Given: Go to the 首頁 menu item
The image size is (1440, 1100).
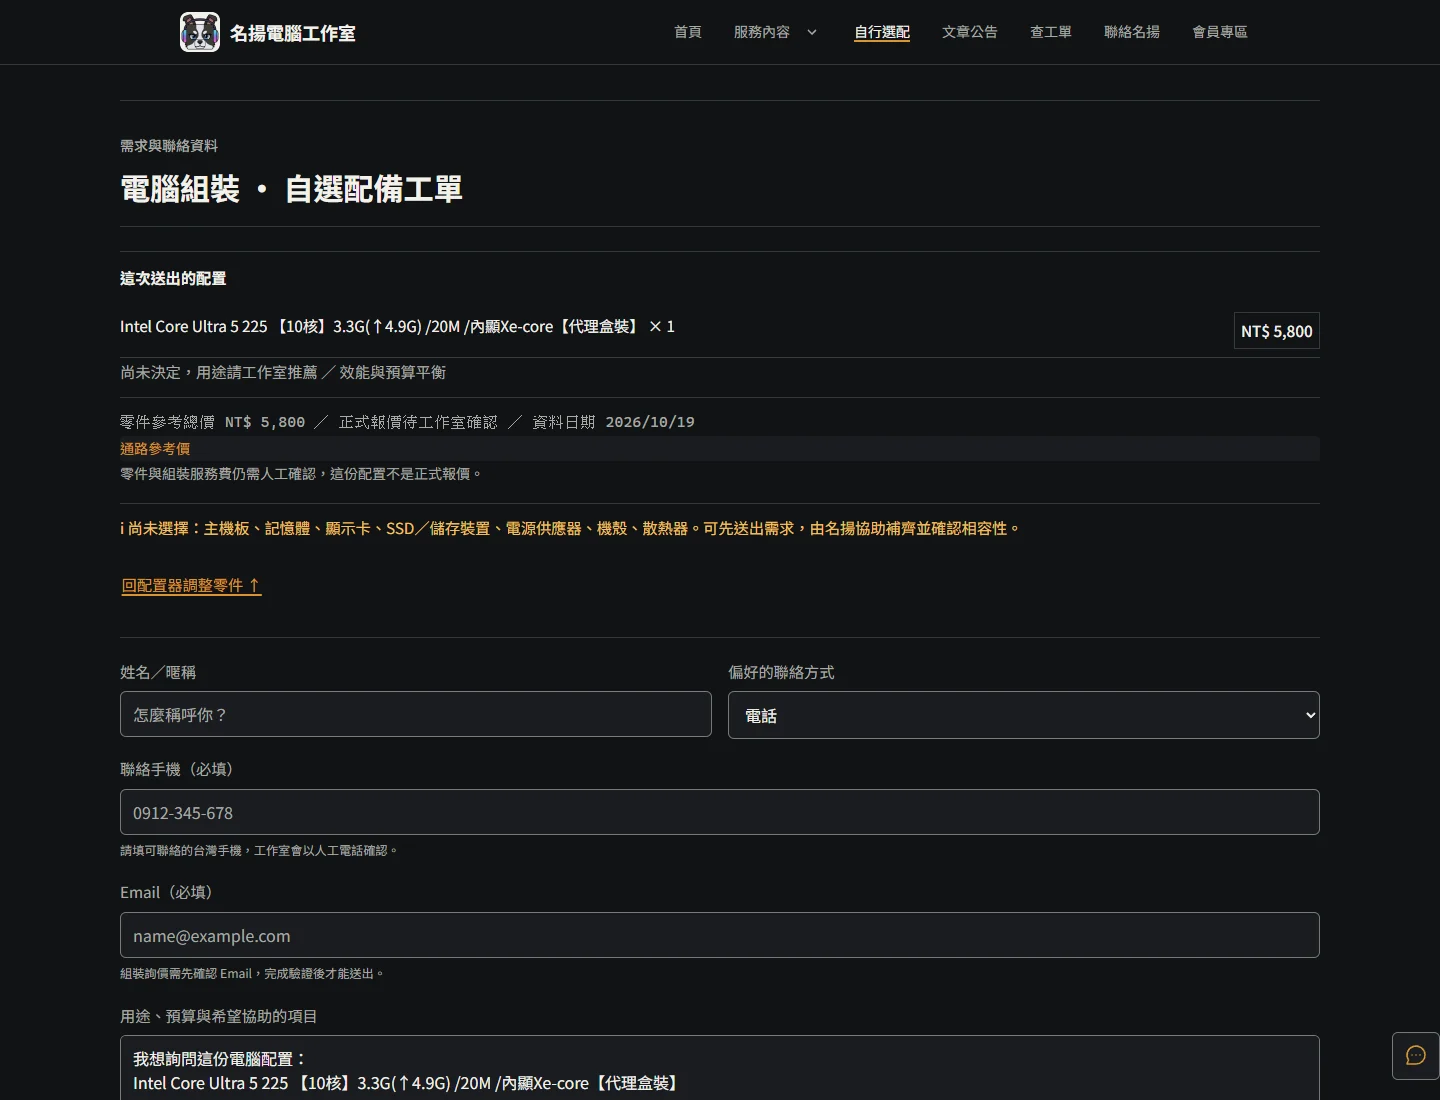Looking at the screenshot, I should pyautogui.click(x=688, y=32).
